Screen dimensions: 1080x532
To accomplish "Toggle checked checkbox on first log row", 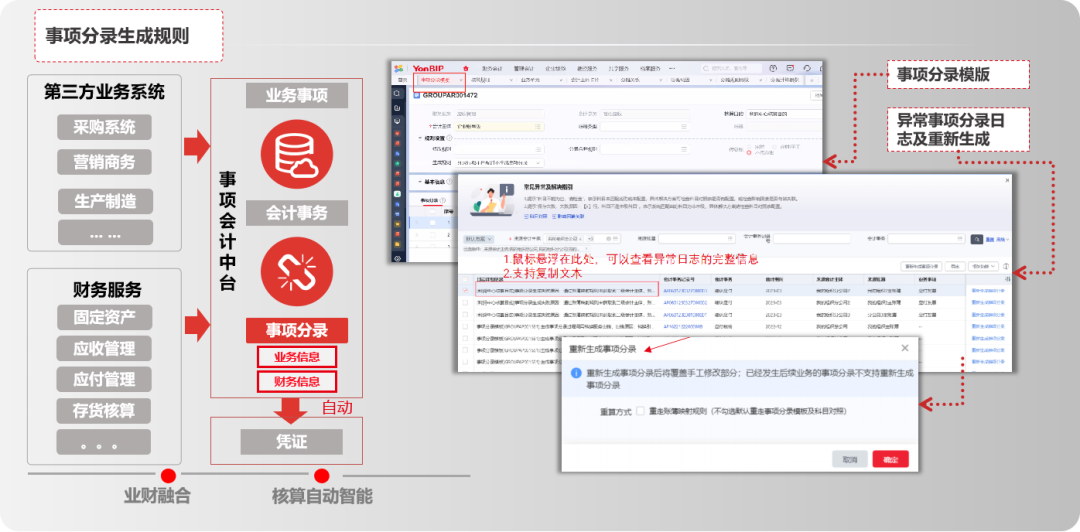I will point(467,290).
